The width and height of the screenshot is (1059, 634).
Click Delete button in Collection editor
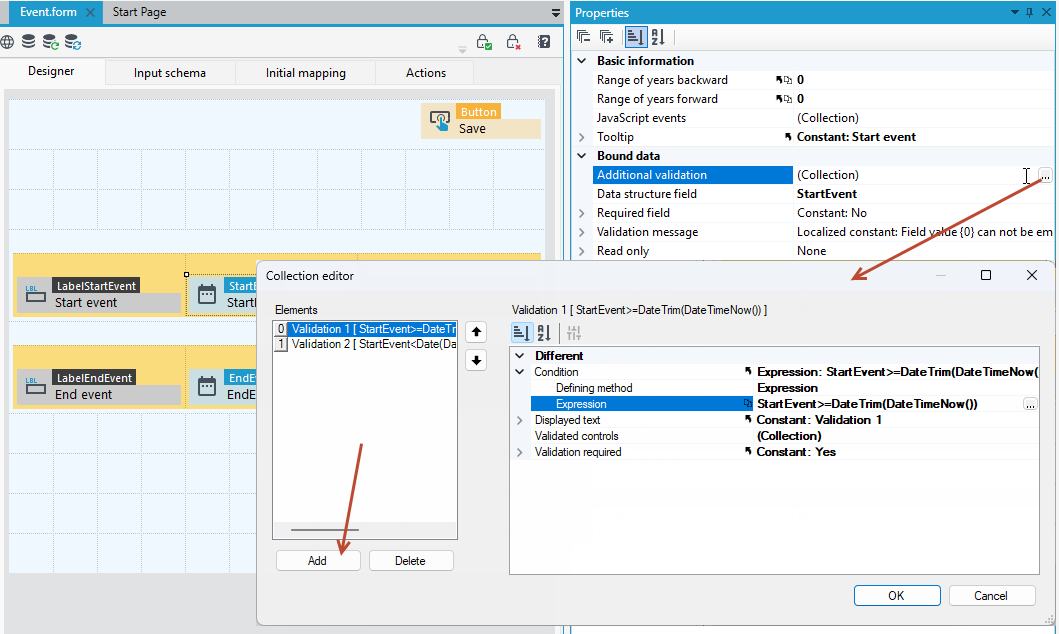tap(411, 561)
